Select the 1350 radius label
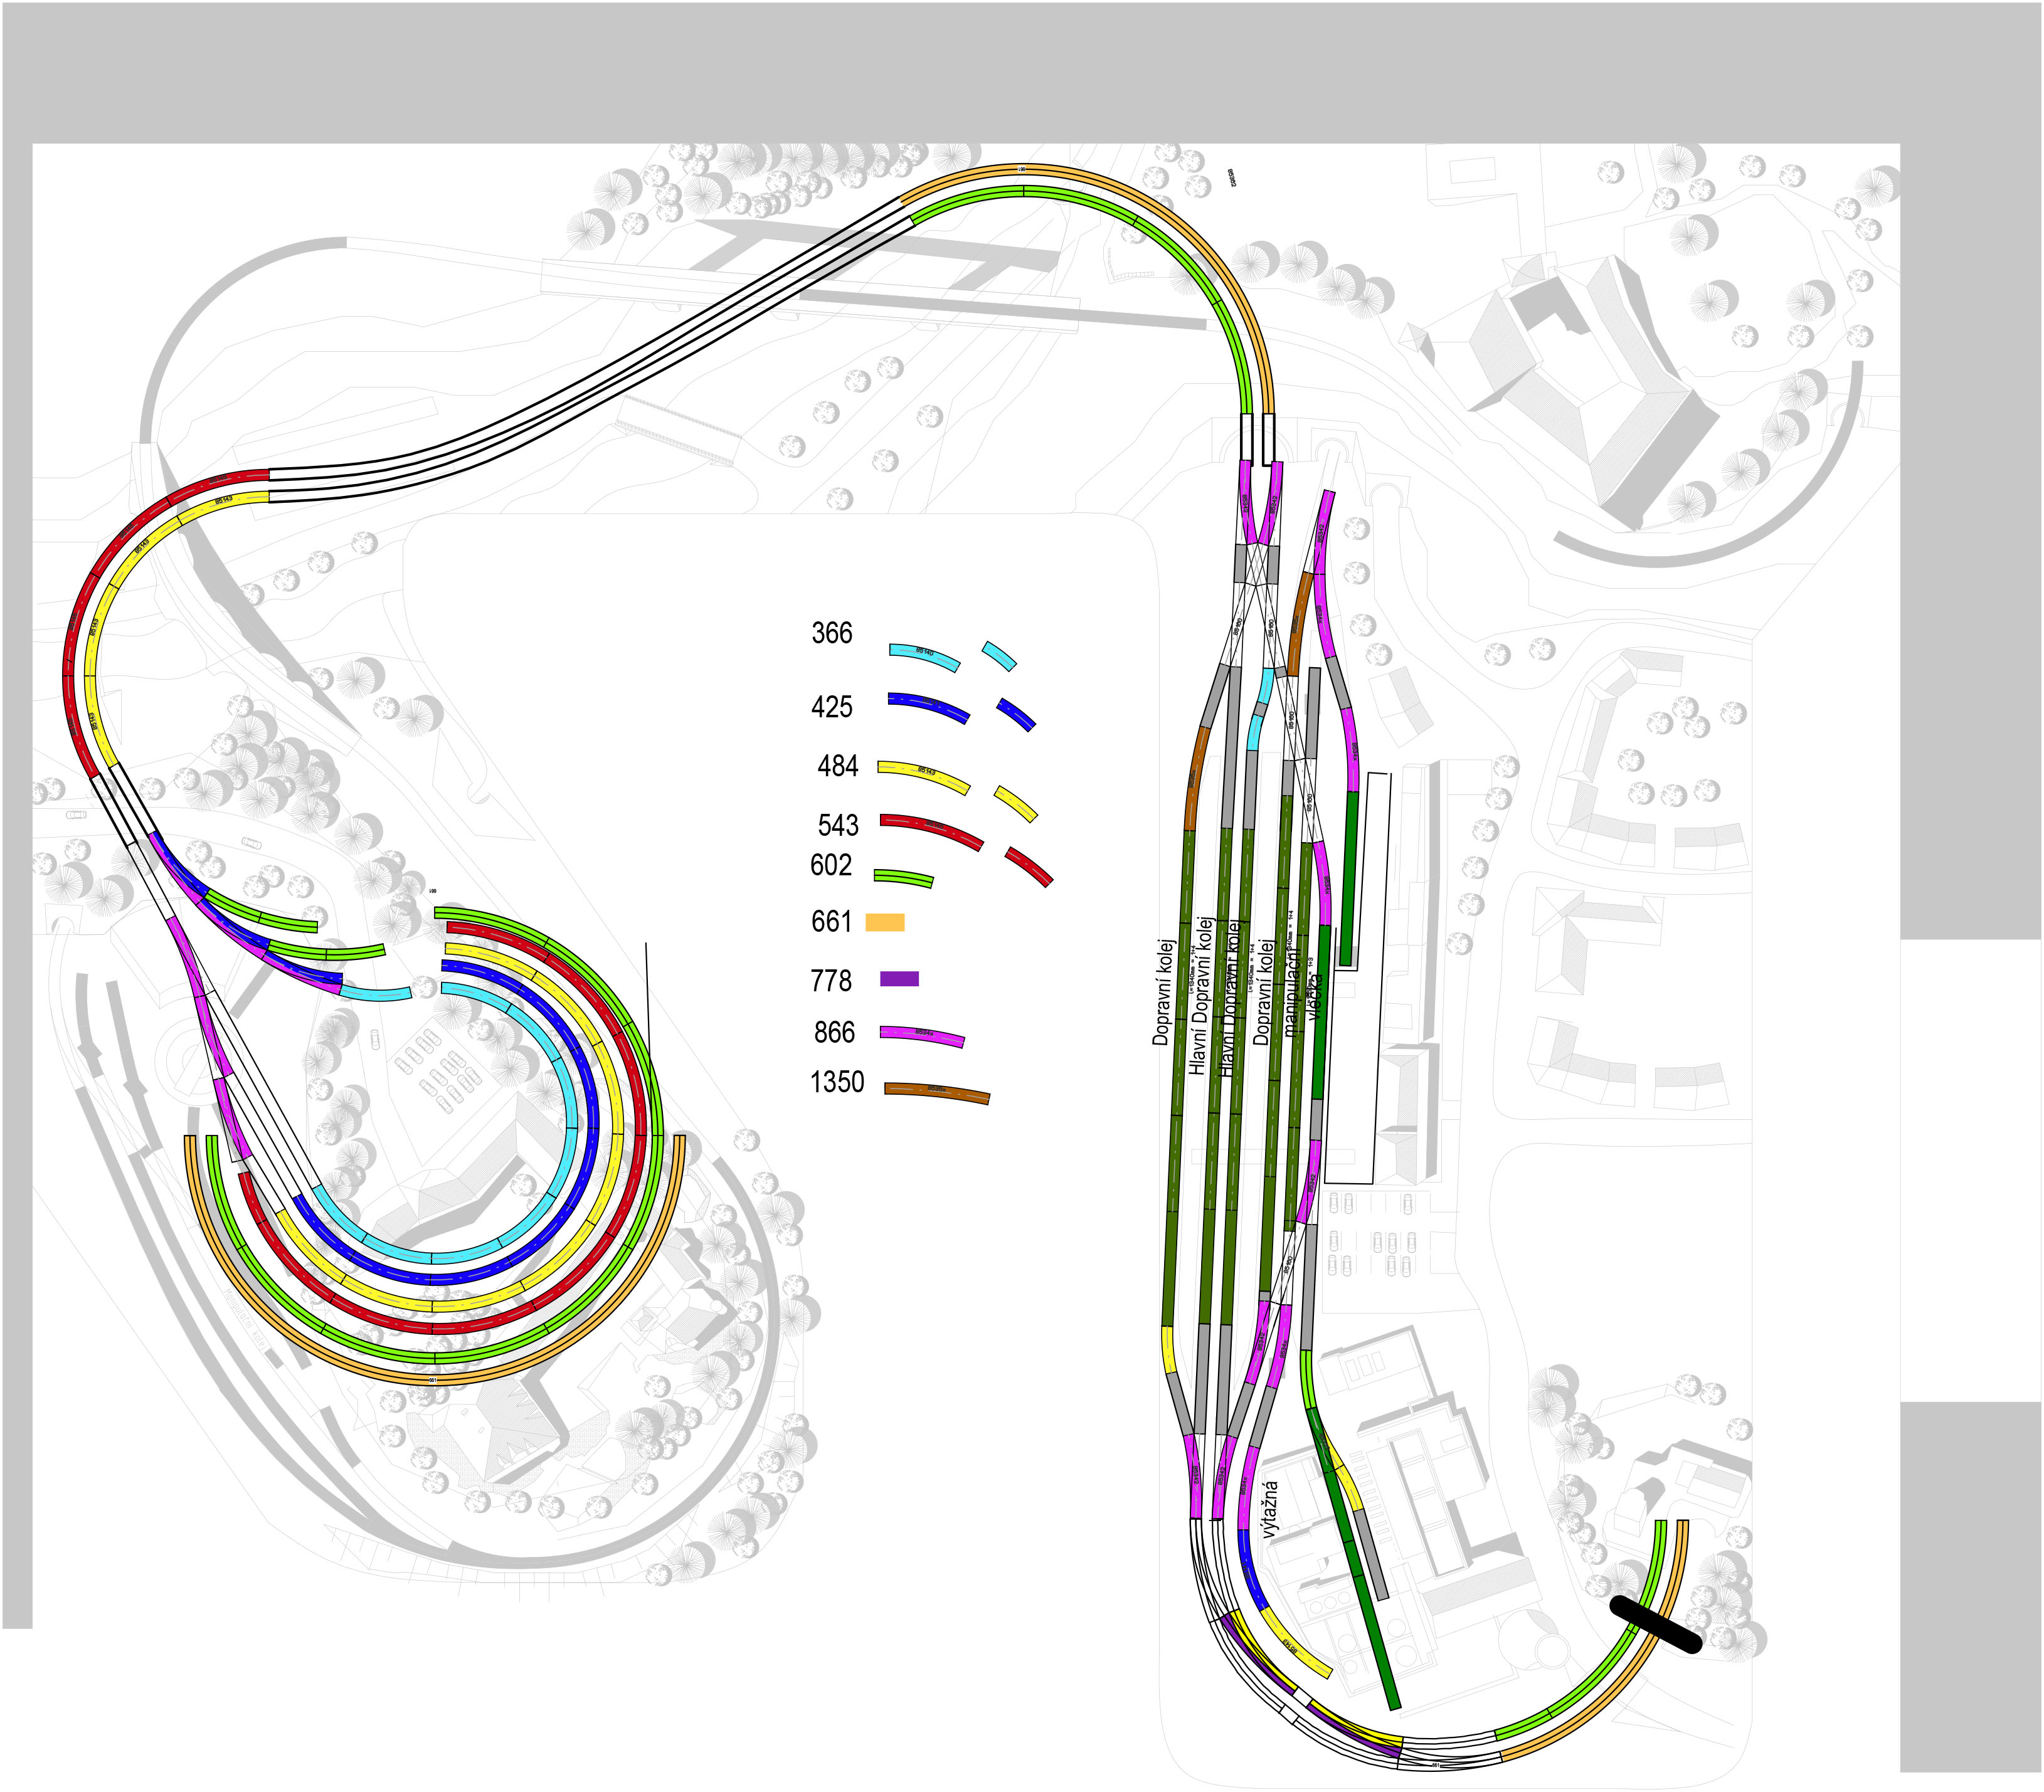The height and width of the screenshot is (1792, 2044). click(836, 1082)
